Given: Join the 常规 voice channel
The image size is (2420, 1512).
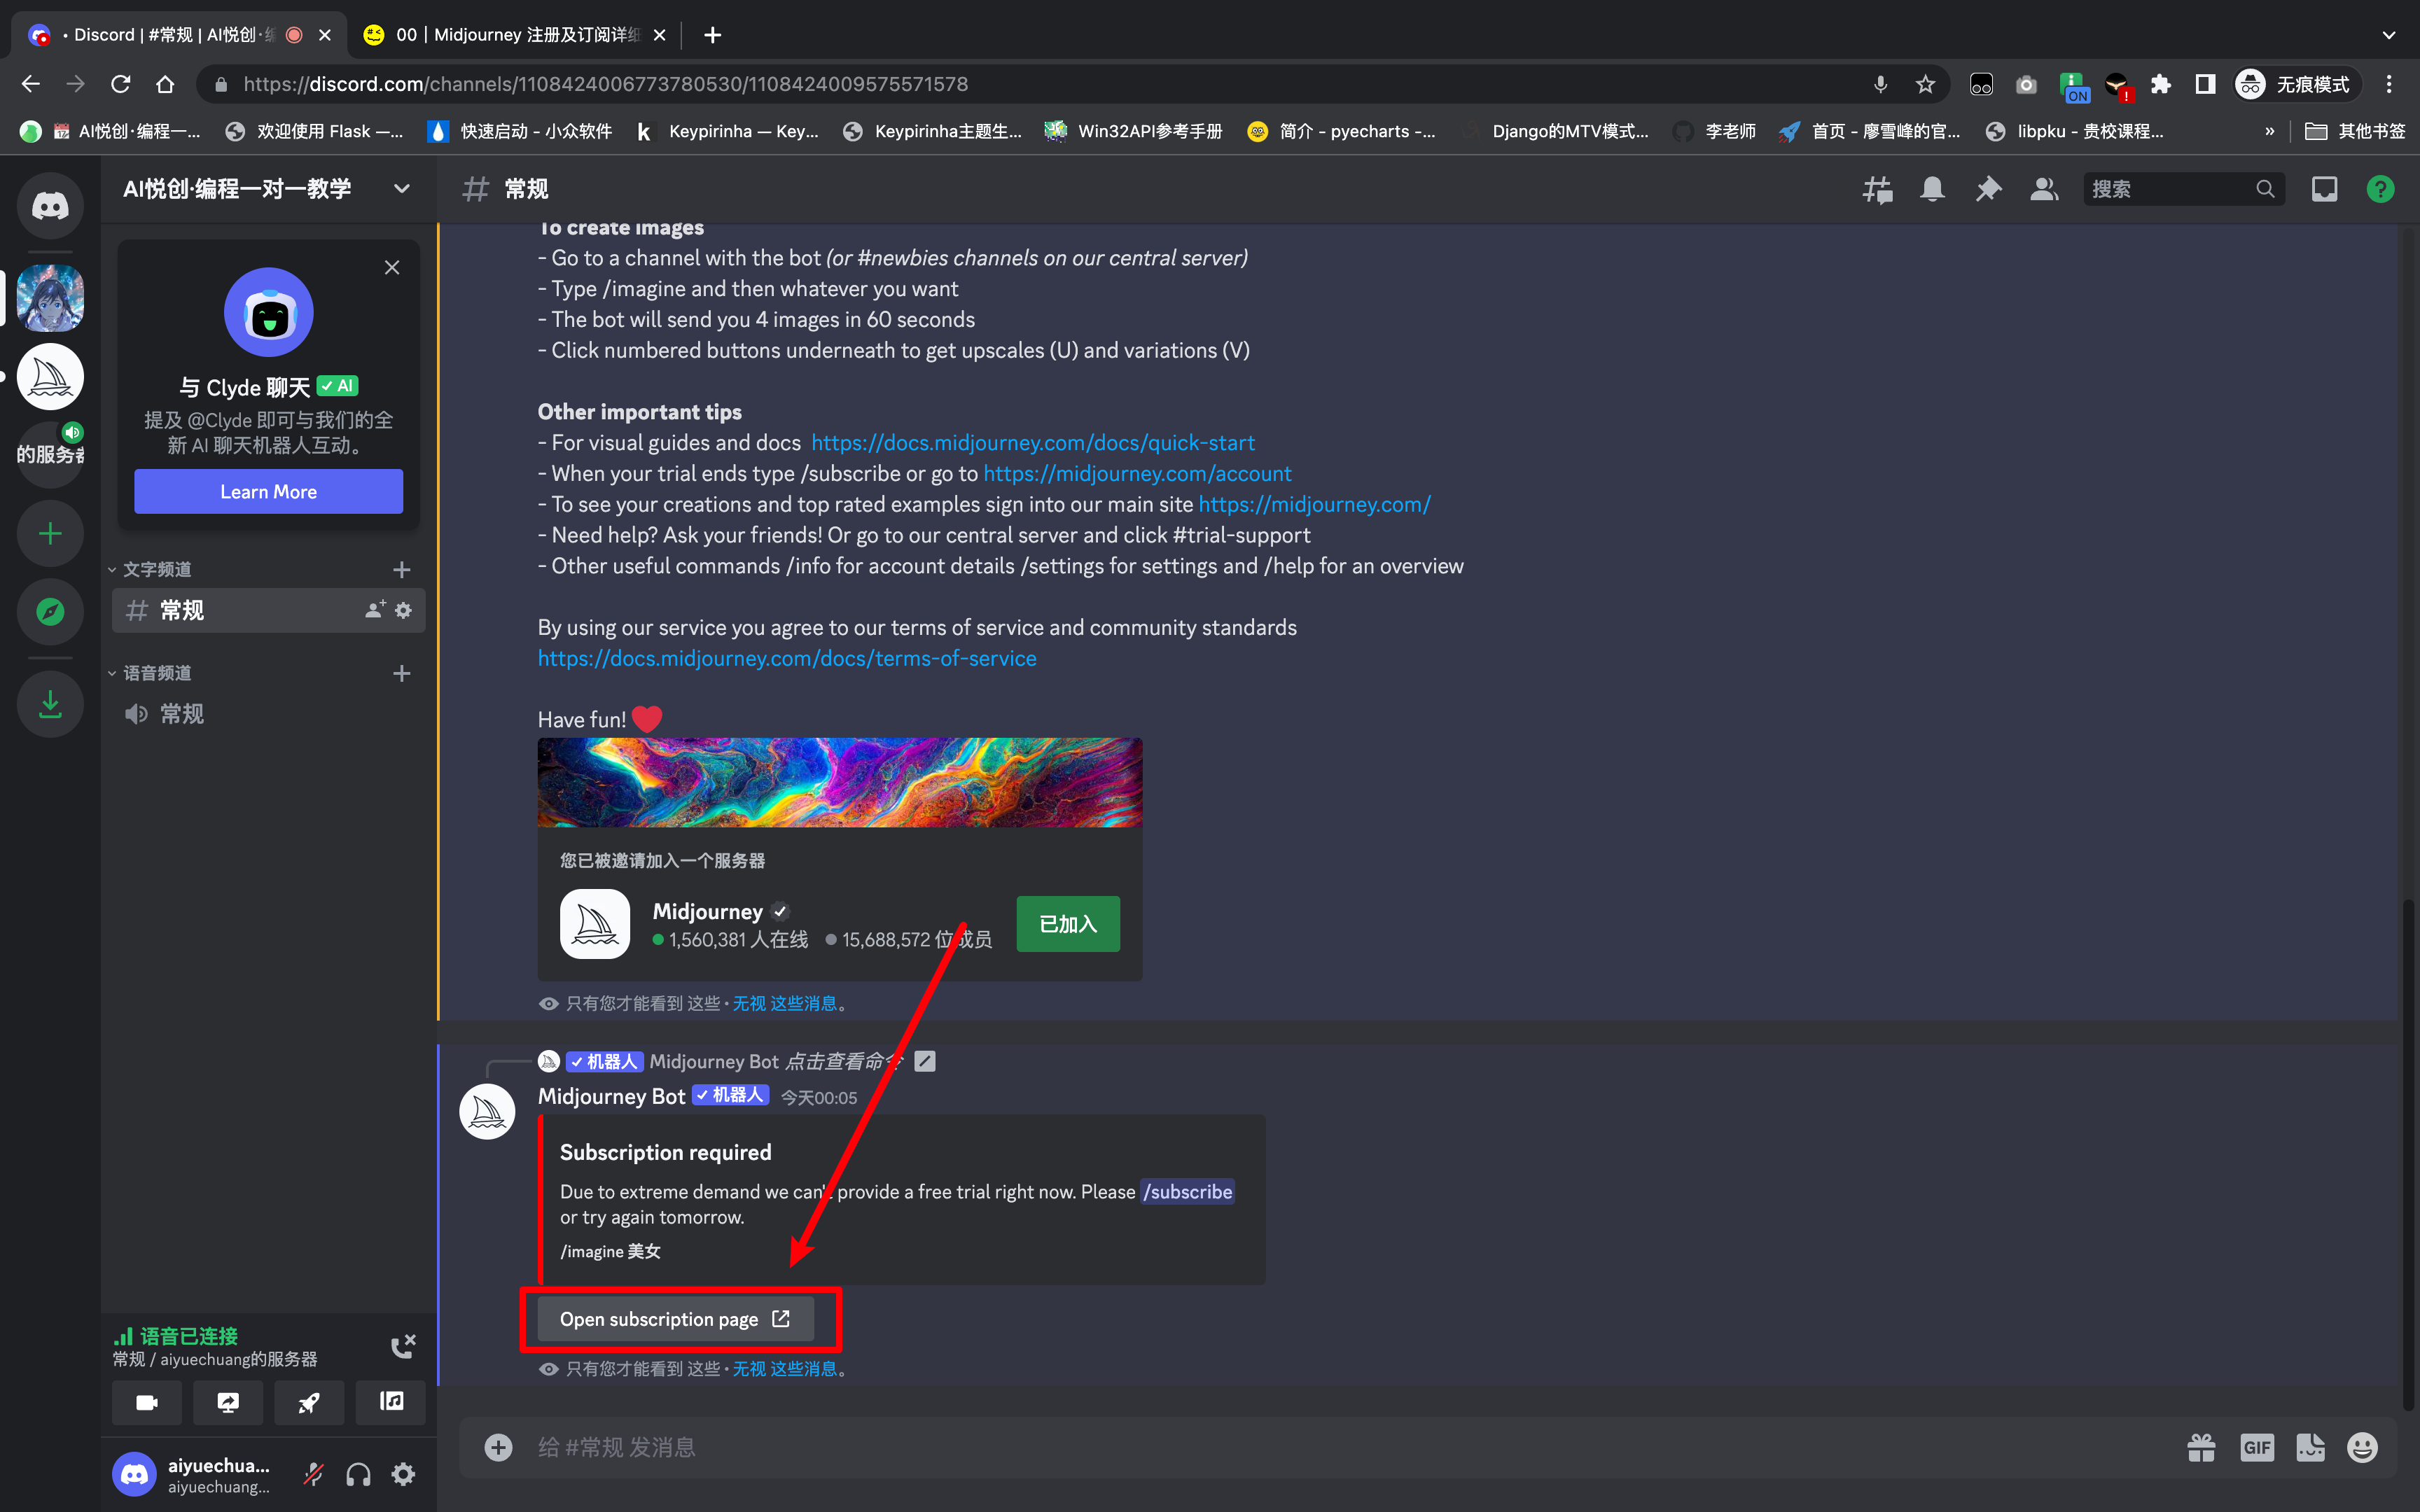Looking at the screenshot, I should (268, 714).
